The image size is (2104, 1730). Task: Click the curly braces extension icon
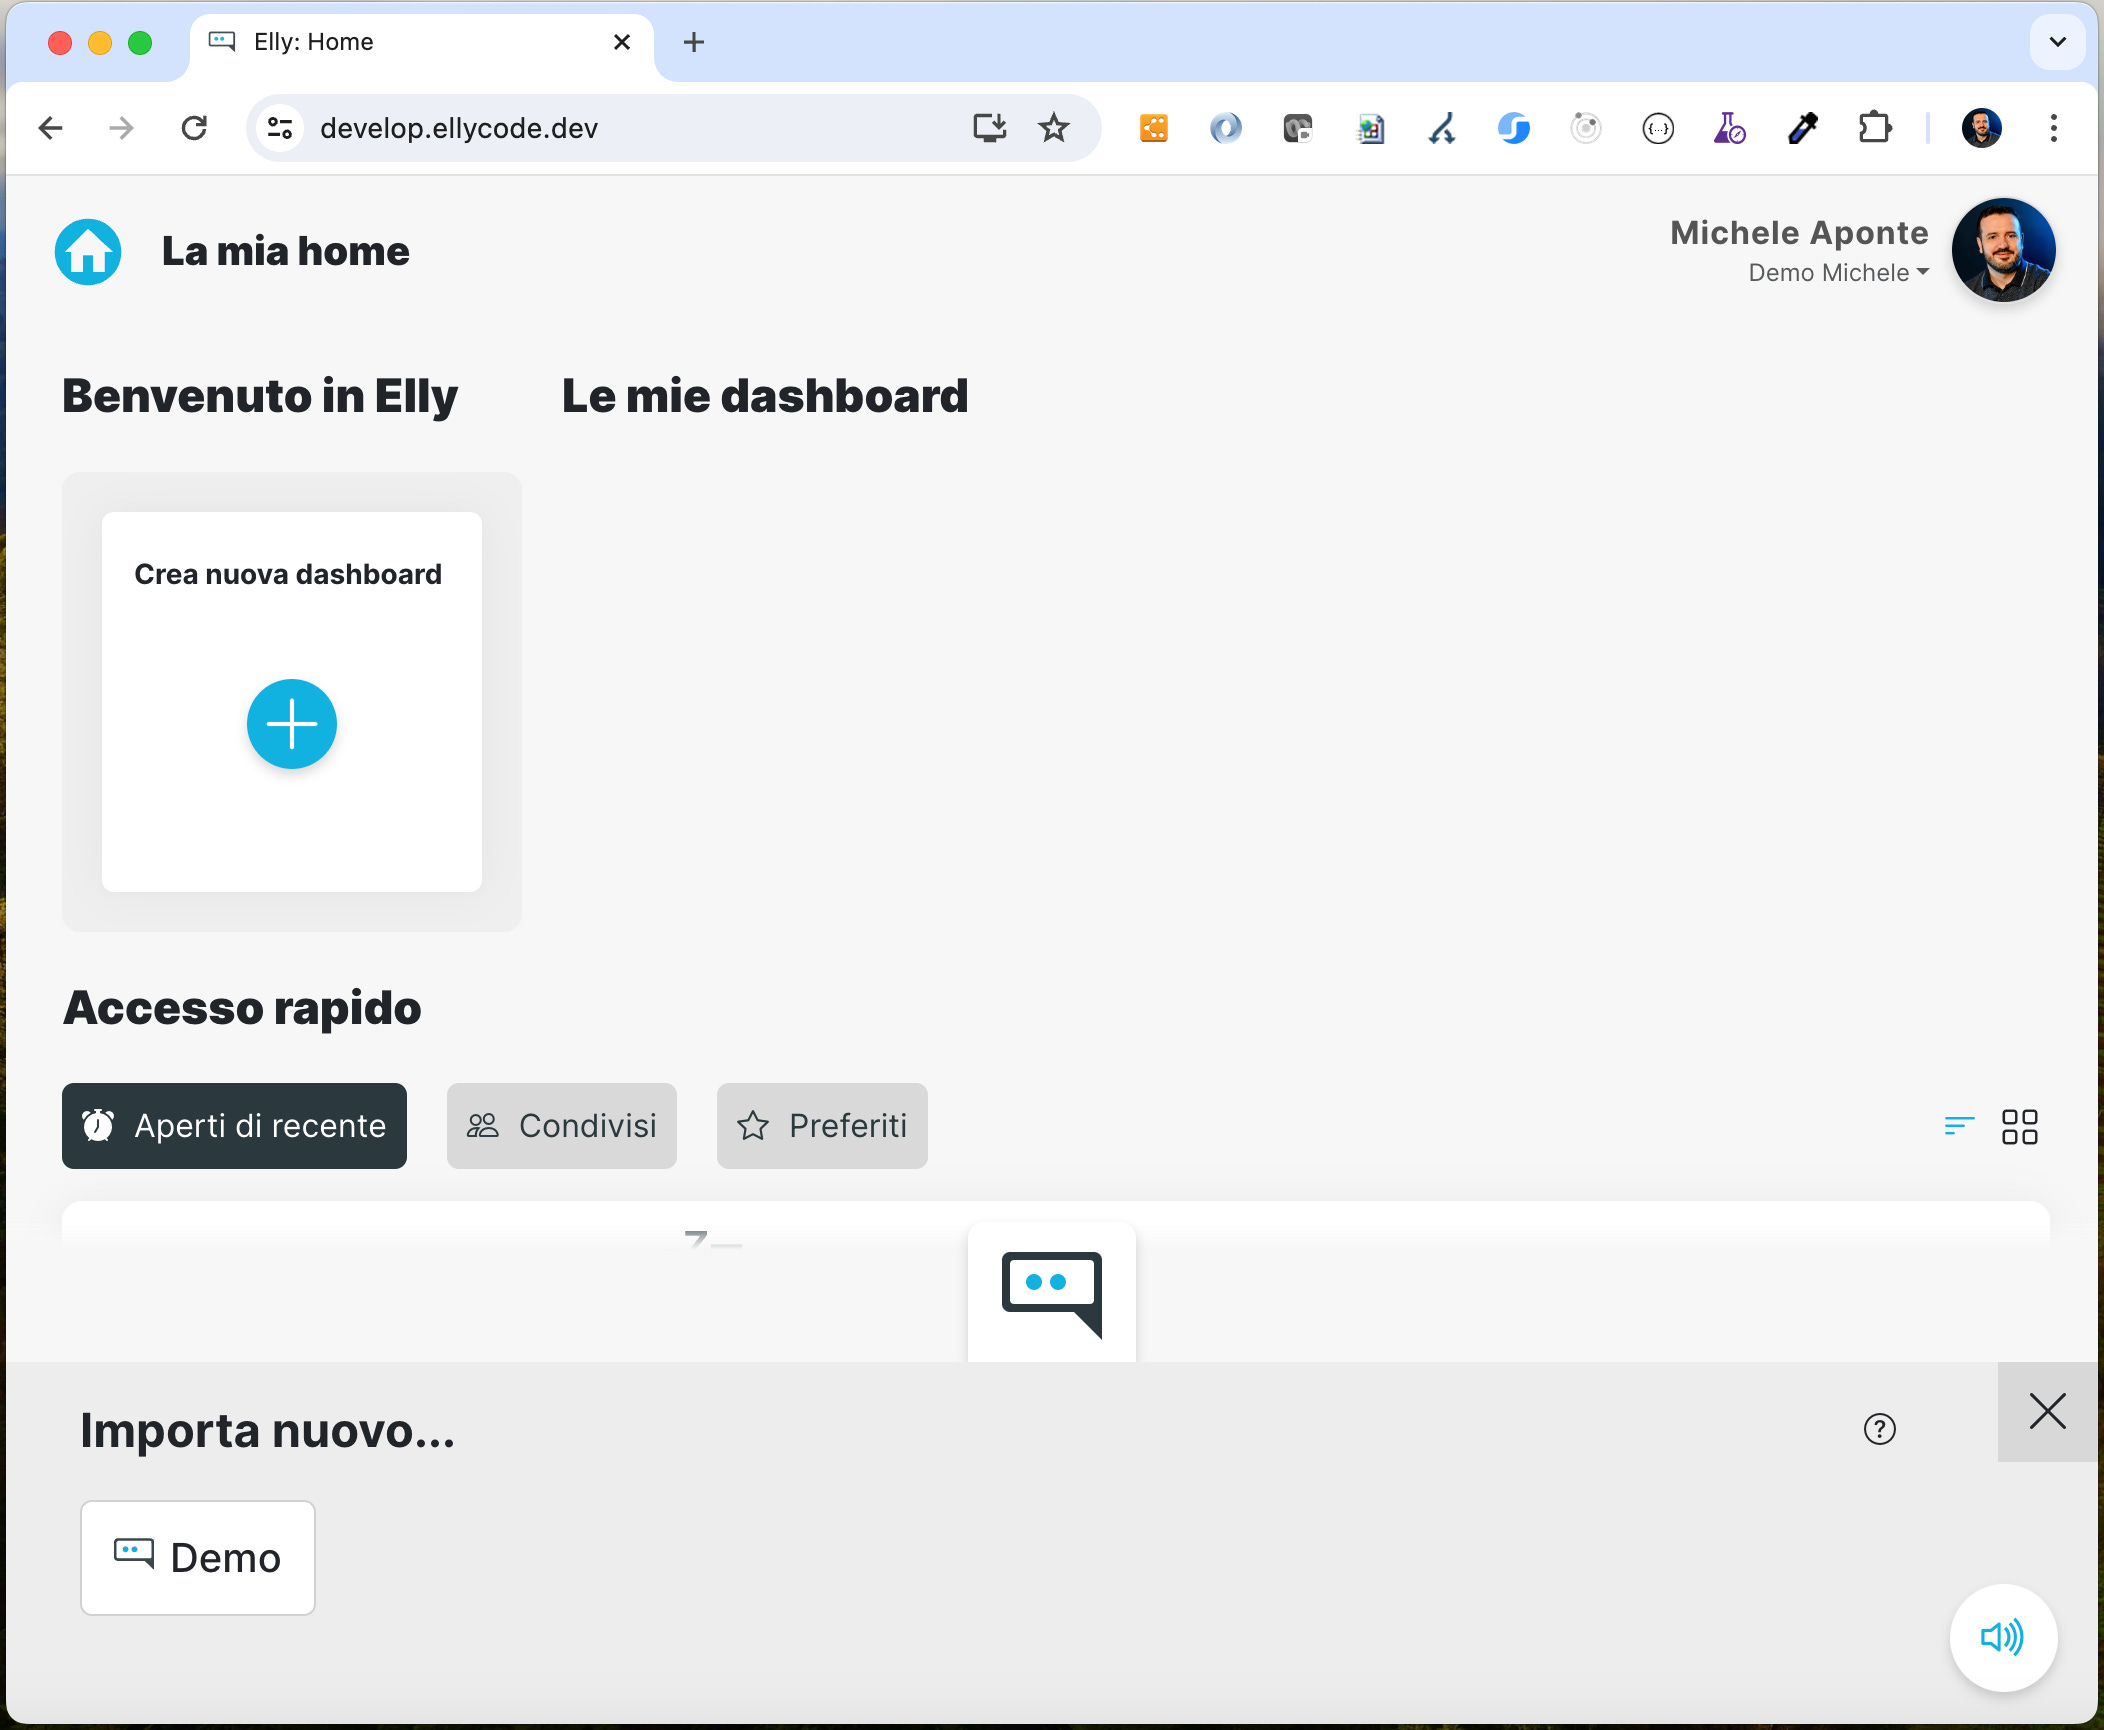click(x=1658, y=128)
